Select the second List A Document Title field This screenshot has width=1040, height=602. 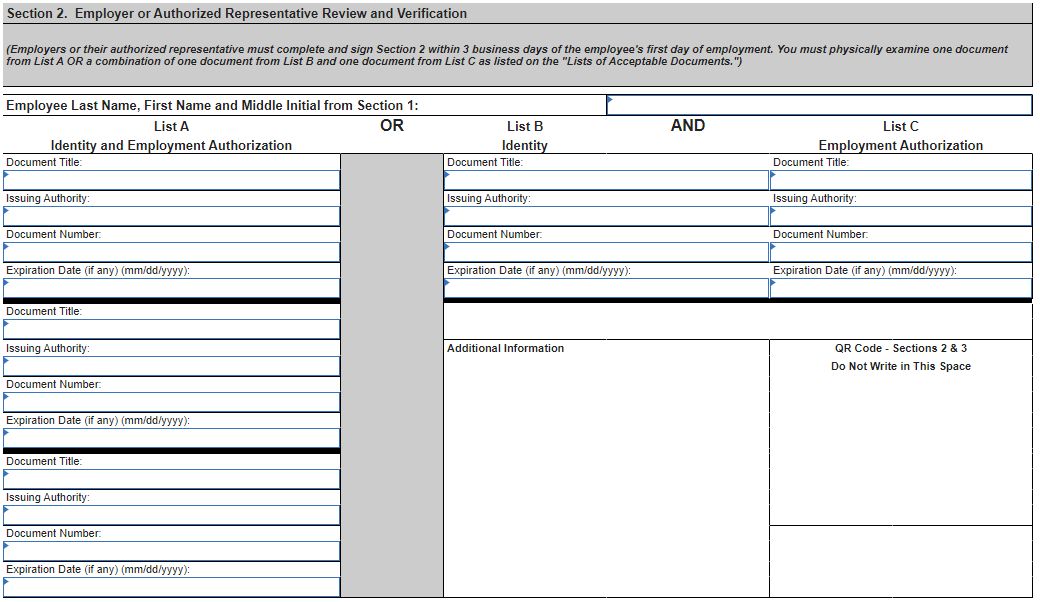(170, 330)
